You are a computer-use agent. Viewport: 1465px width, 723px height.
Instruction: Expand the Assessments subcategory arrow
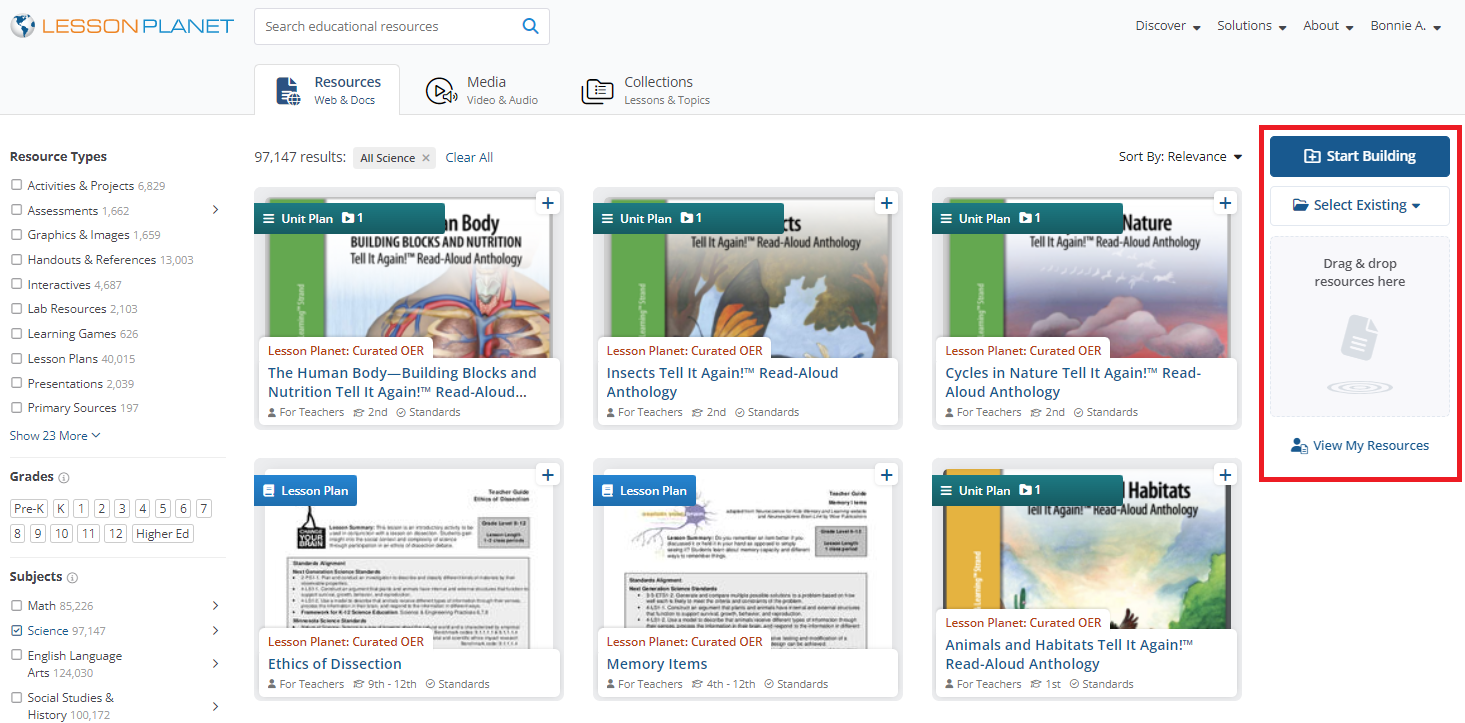[x=215, y=209]
